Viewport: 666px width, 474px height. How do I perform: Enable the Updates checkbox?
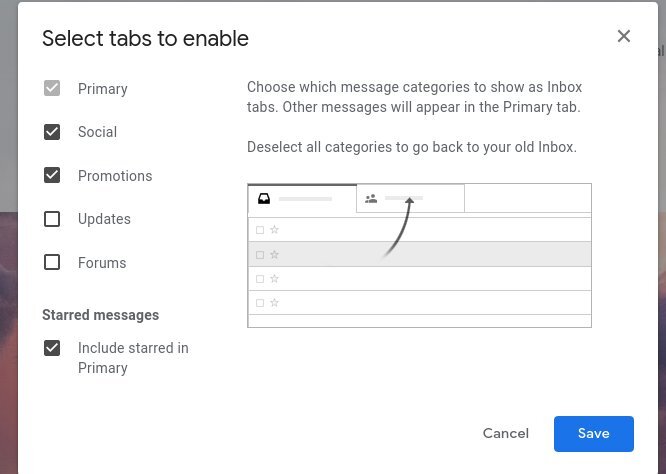pyautogui.click(x=52, y=219)
